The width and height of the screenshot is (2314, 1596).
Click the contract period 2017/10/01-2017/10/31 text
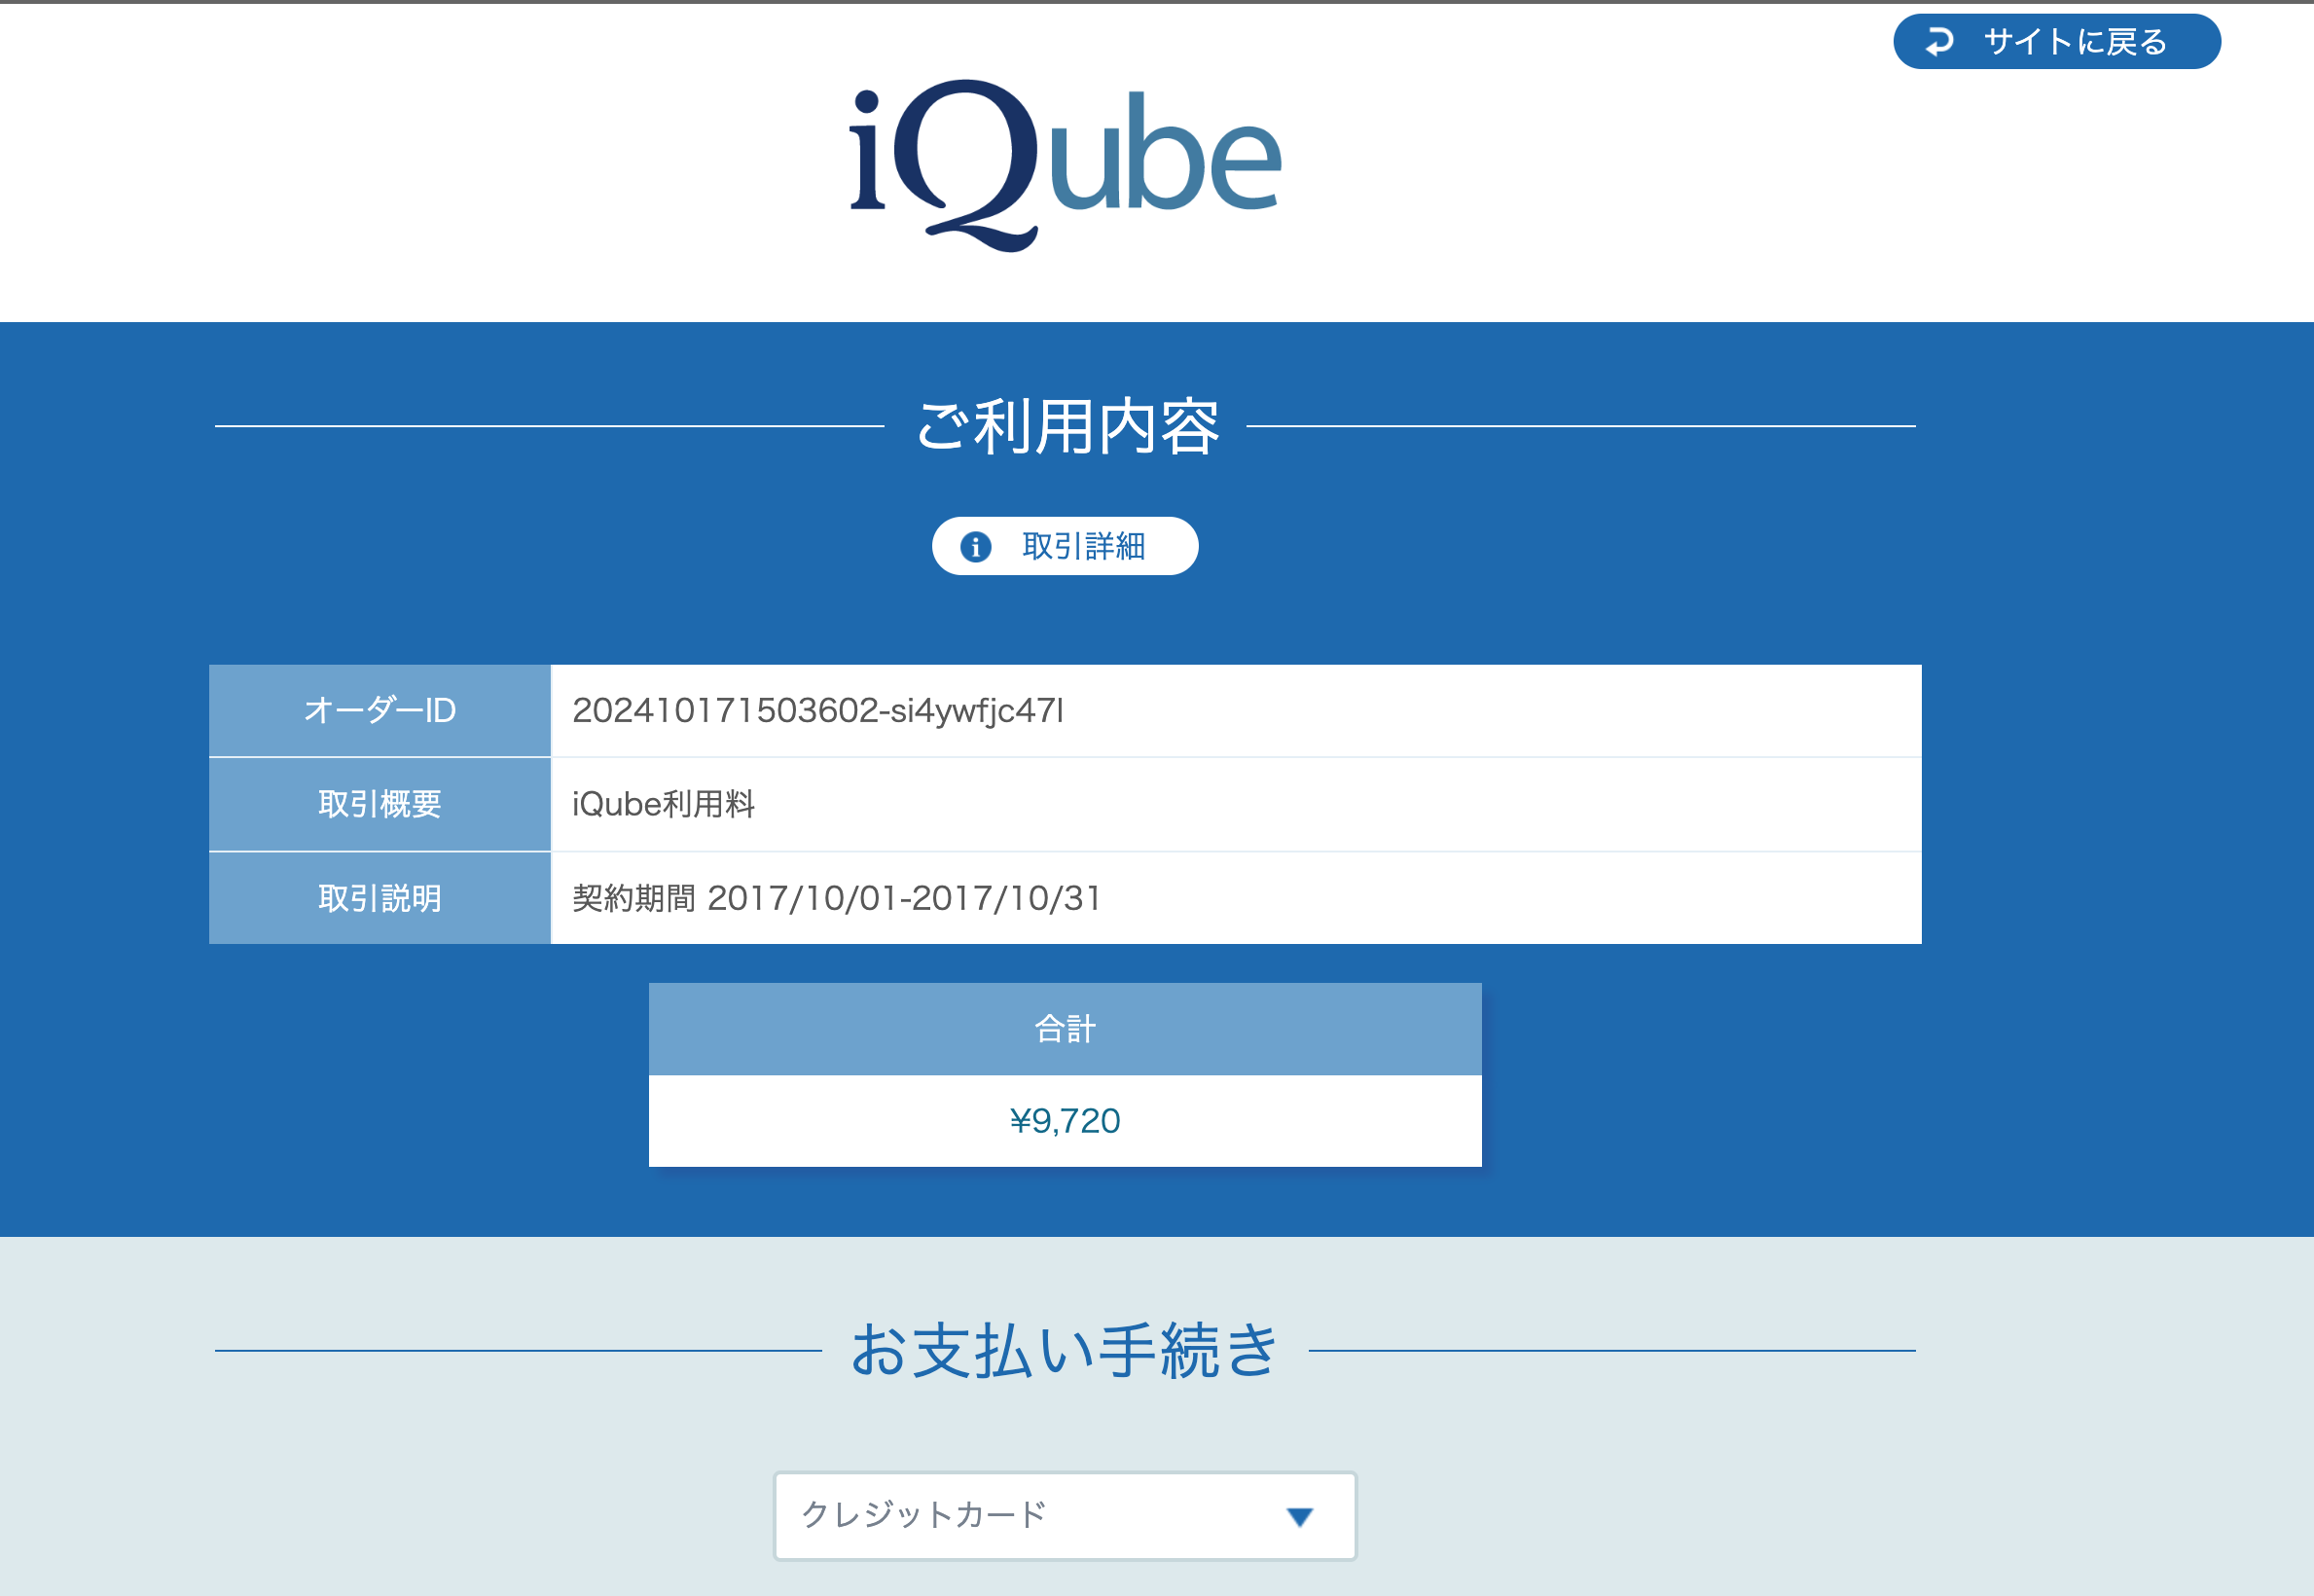coord(836,897)
